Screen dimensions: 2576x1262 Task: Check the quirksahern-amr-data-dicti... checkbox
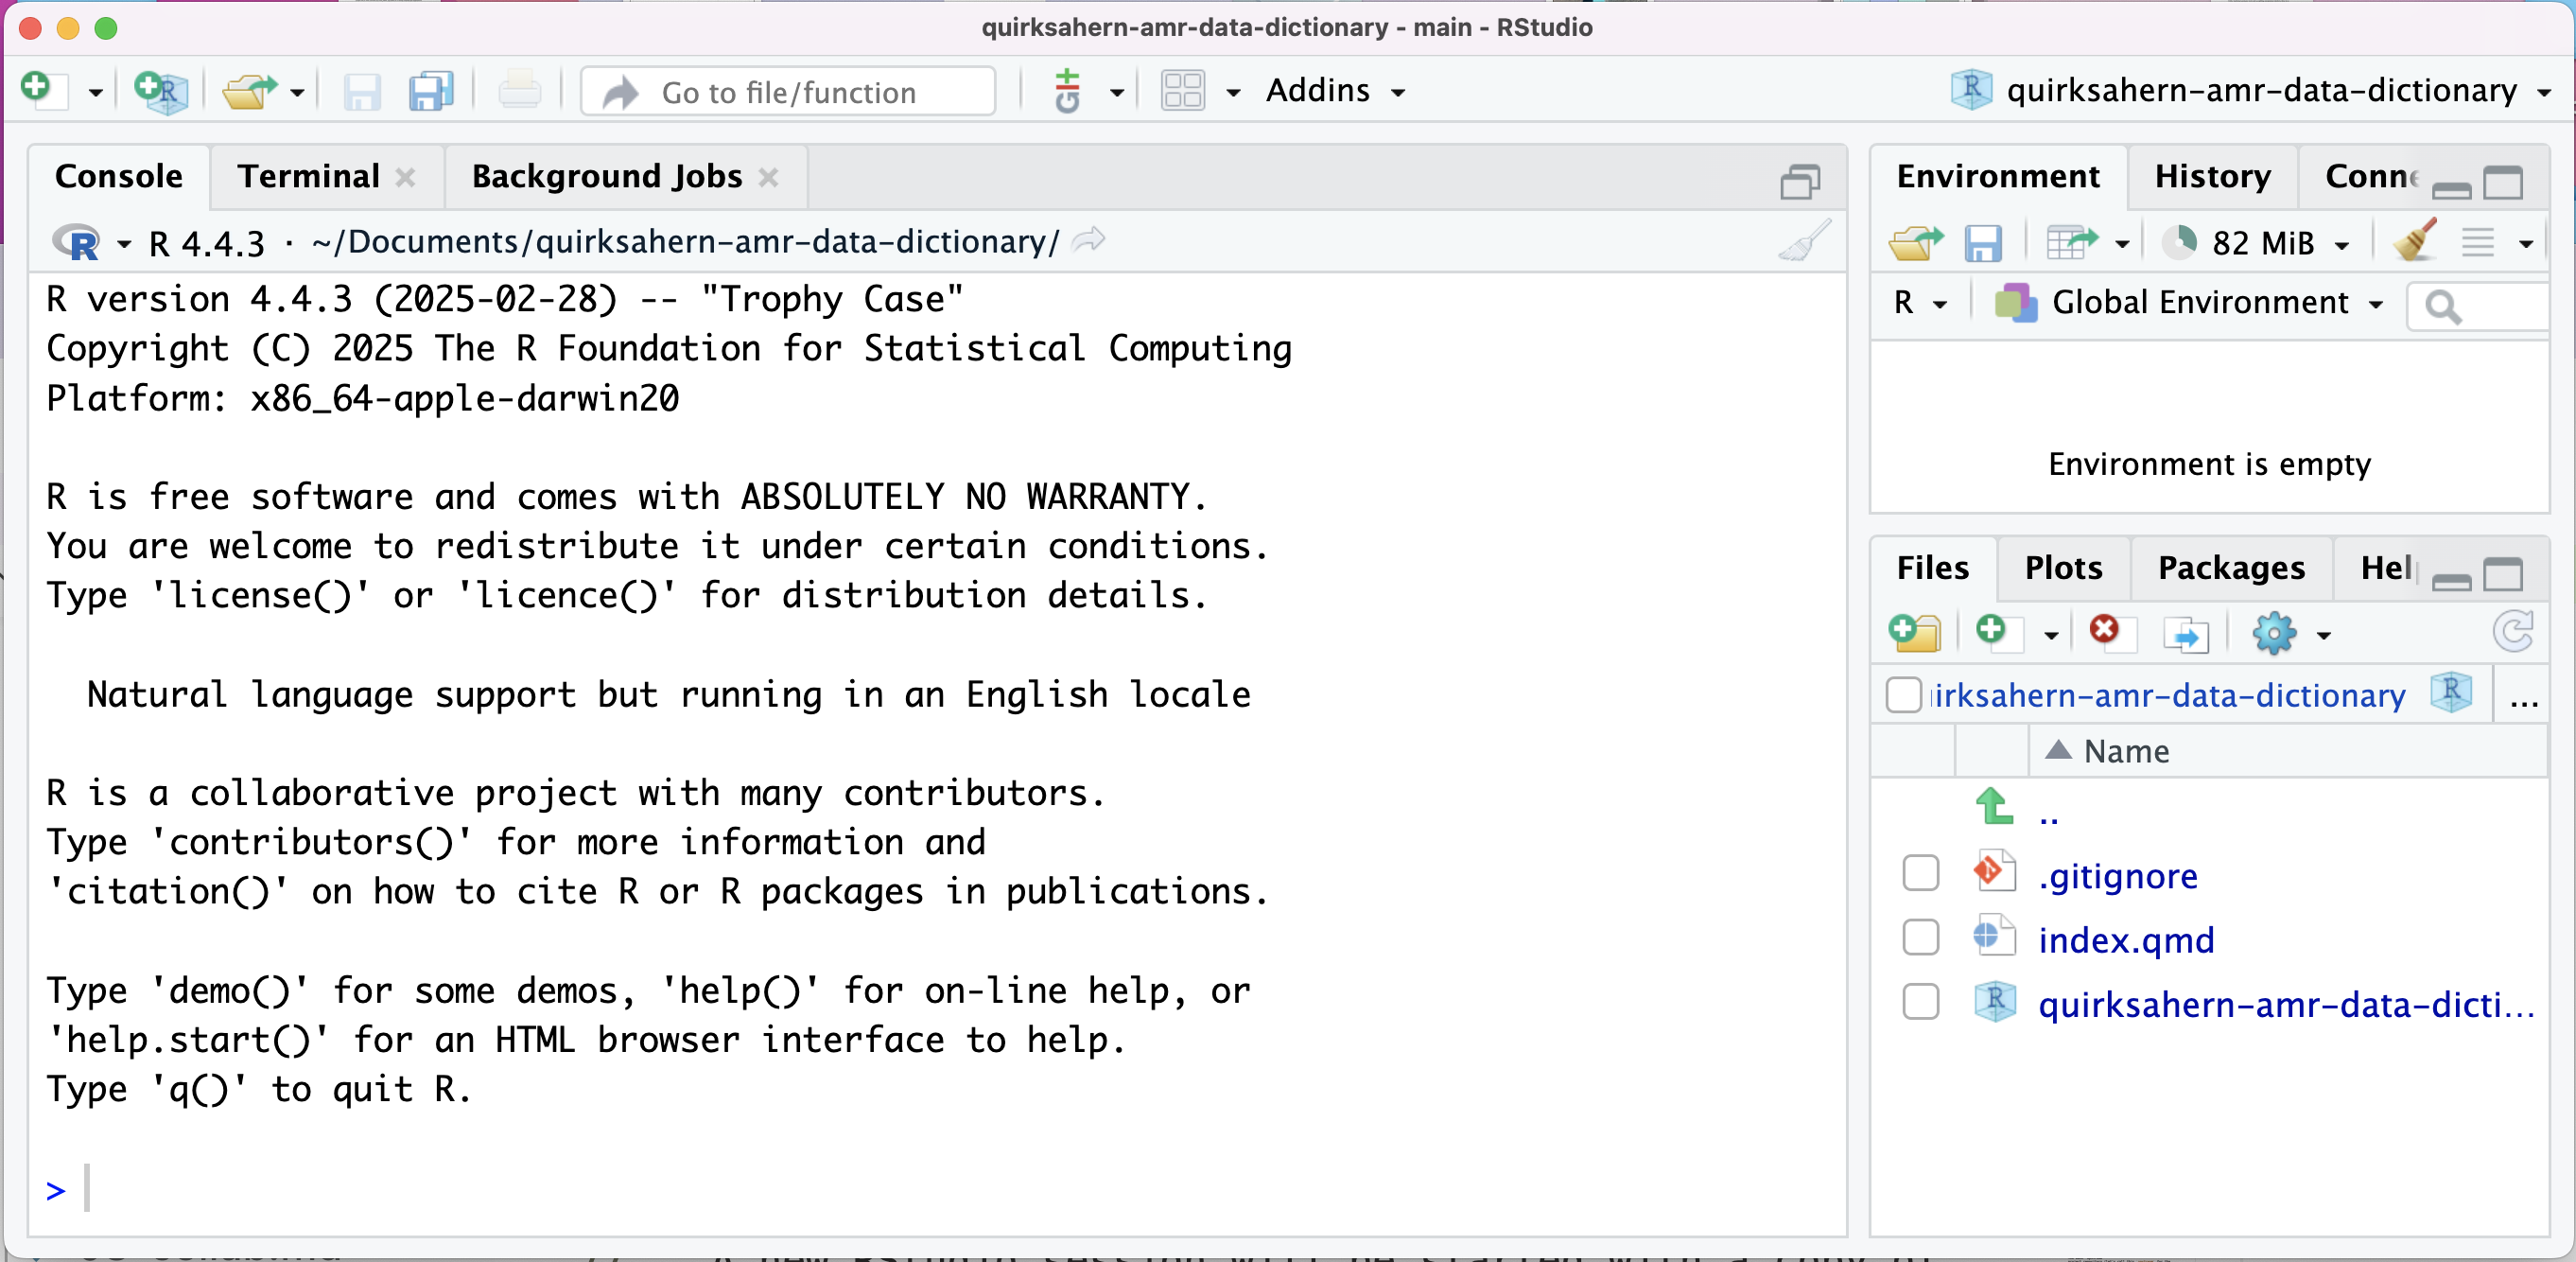coord(1921,1004)
